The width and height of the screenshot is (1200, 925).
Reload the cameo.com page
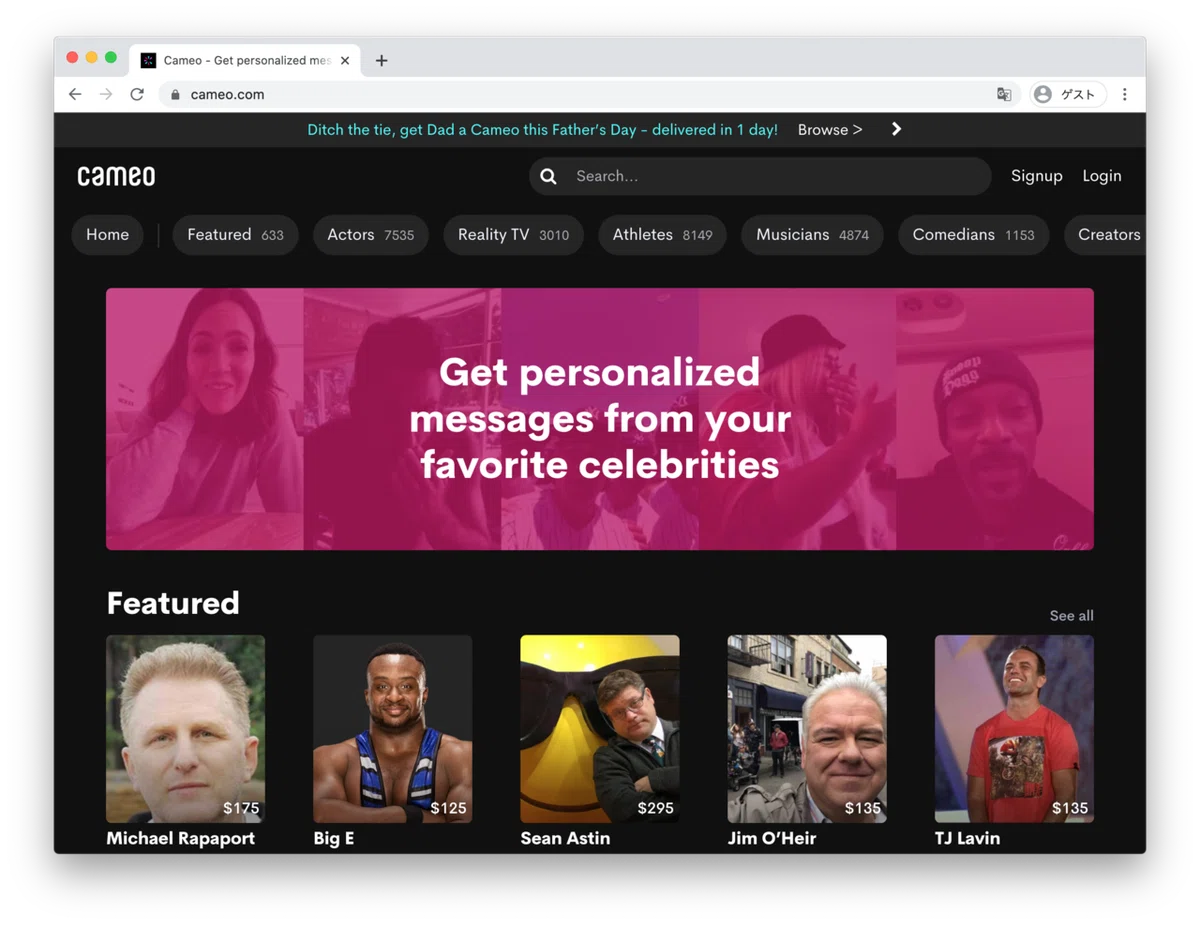point(137,94)
